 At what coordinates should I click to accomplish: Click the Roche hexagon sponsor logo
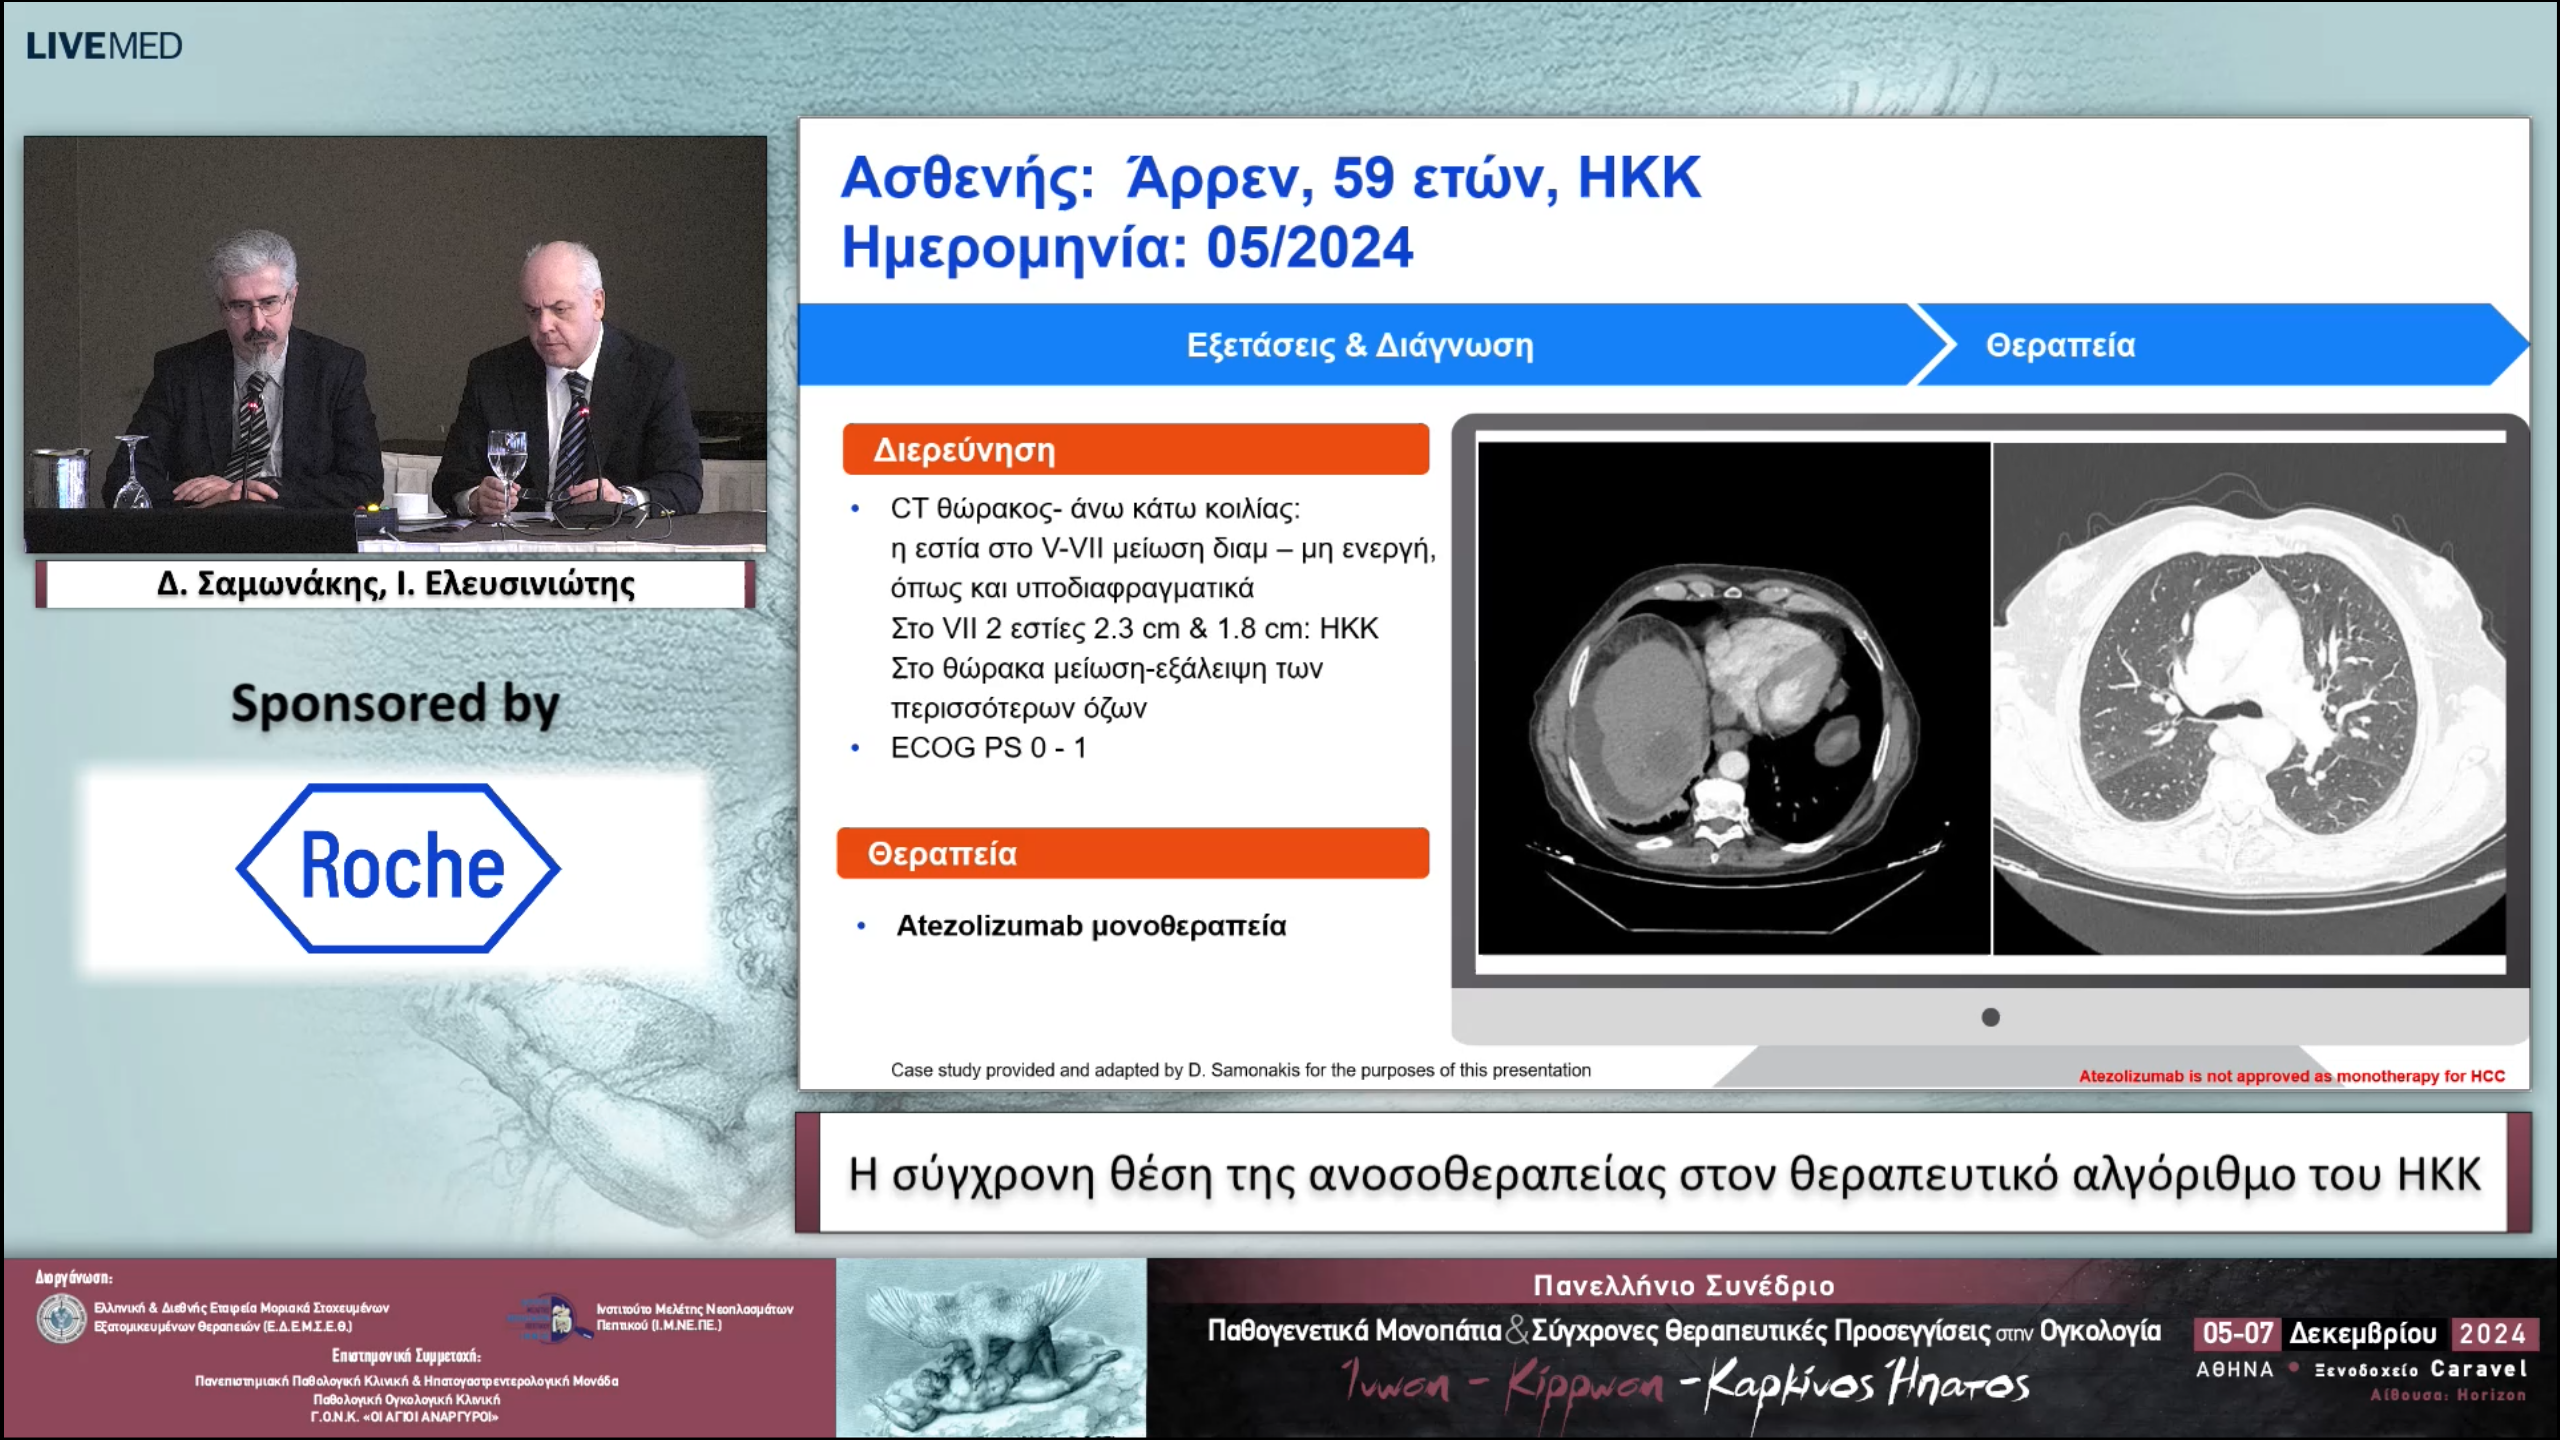tap(398, 867)
